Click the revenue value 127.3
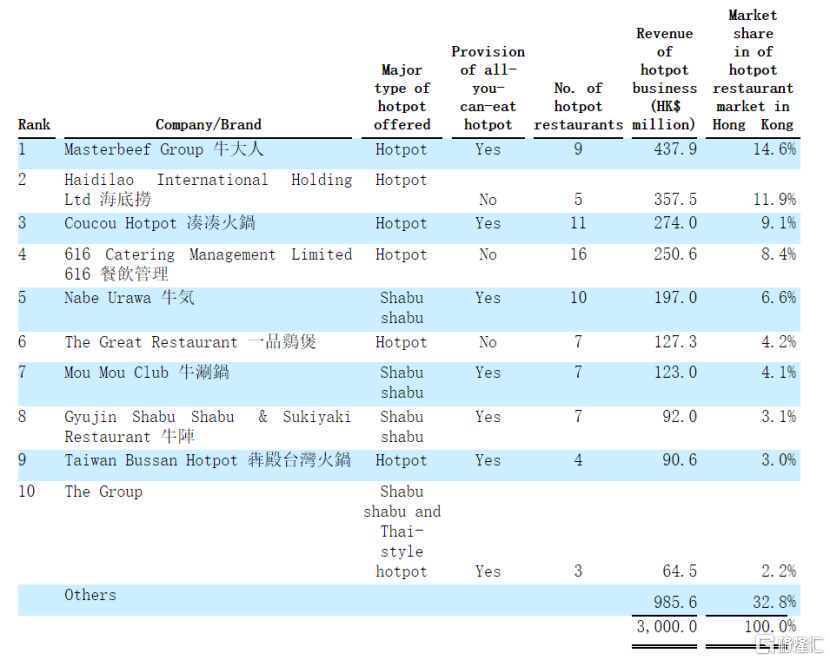 675,342
